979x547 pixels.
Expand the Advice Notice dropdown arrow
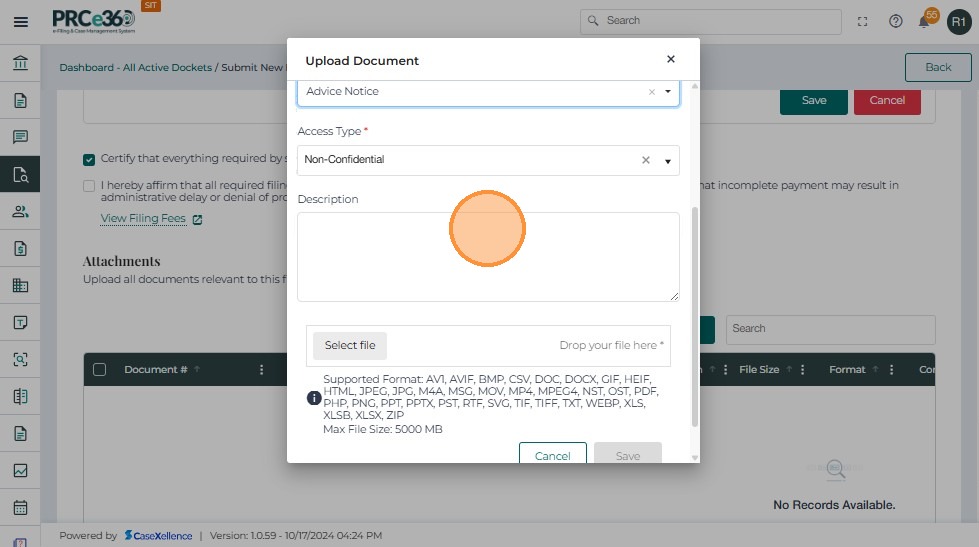click(x=668, y=92)
